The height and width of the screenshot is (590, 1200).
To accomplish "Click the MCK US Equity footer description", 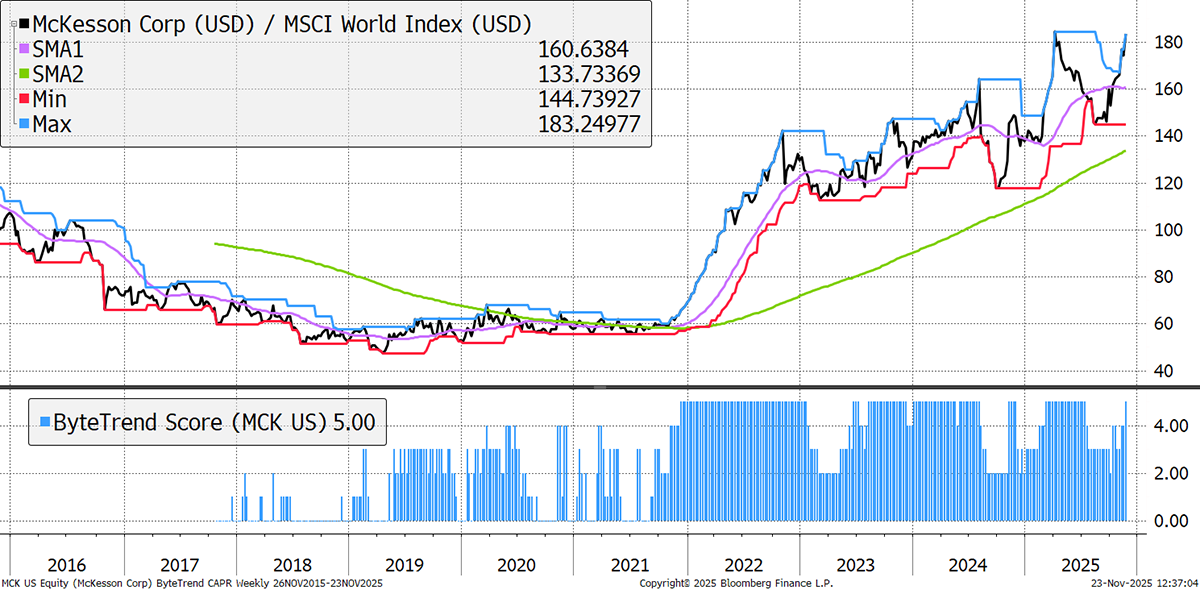I will pos(192,582).
